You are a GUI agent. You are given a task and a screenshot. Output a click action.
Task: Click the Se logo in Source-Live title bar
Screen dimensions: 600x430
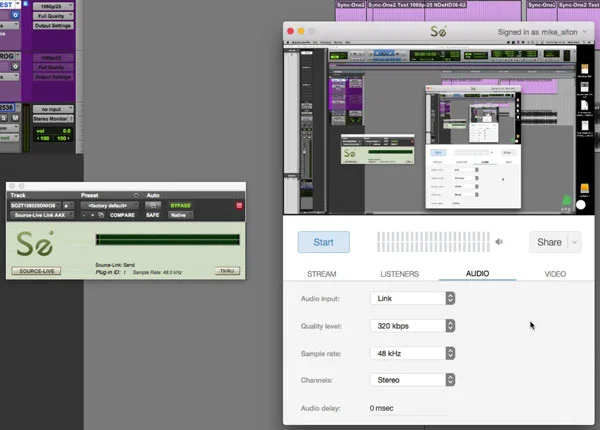tap(438, 31)
